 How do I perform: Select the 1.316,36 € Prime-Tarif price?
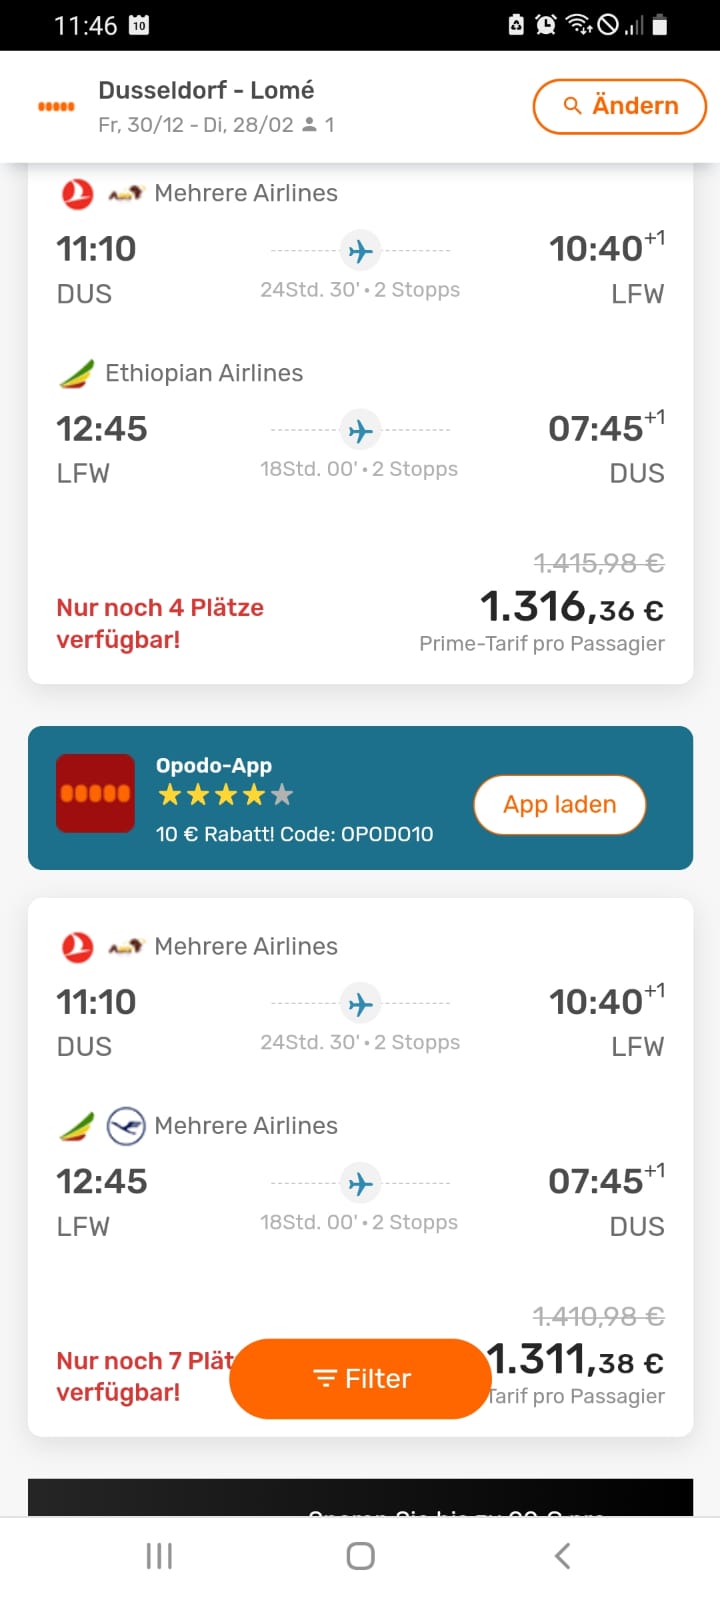tap(572, 607)
